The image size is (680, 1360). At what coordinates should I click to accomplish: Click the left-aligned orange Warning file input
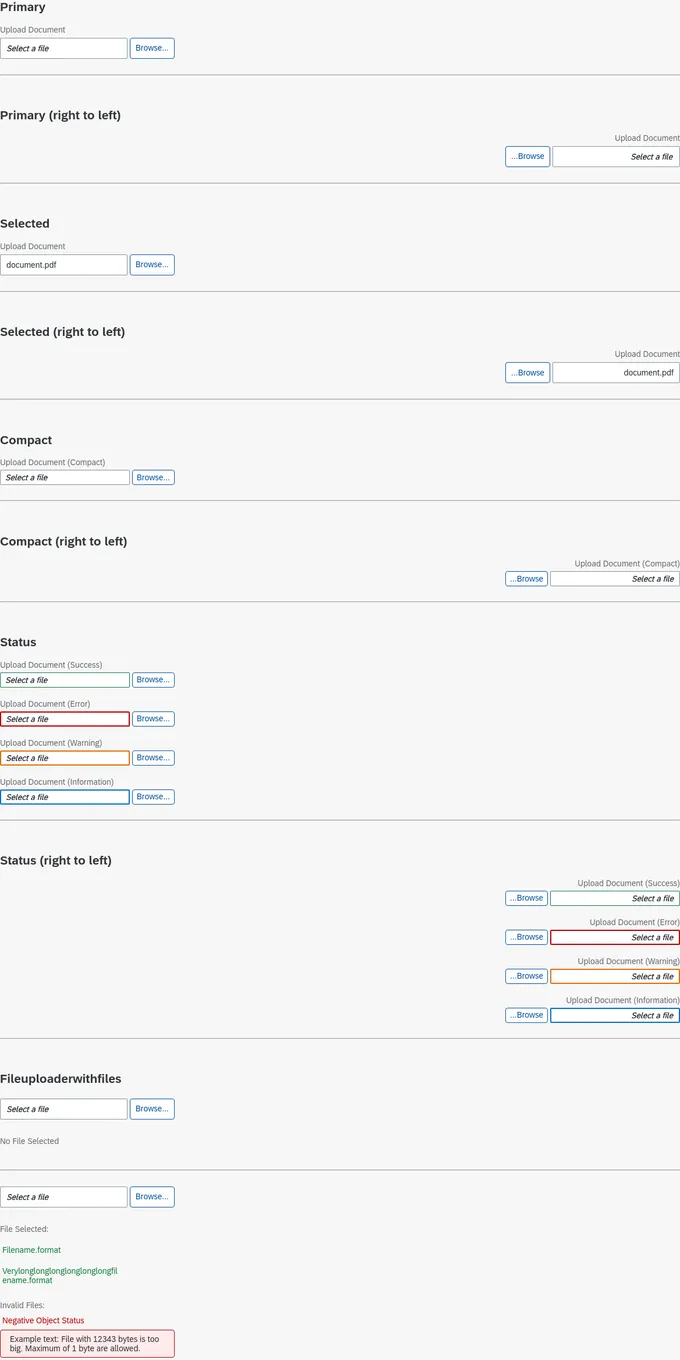[65, 758]
